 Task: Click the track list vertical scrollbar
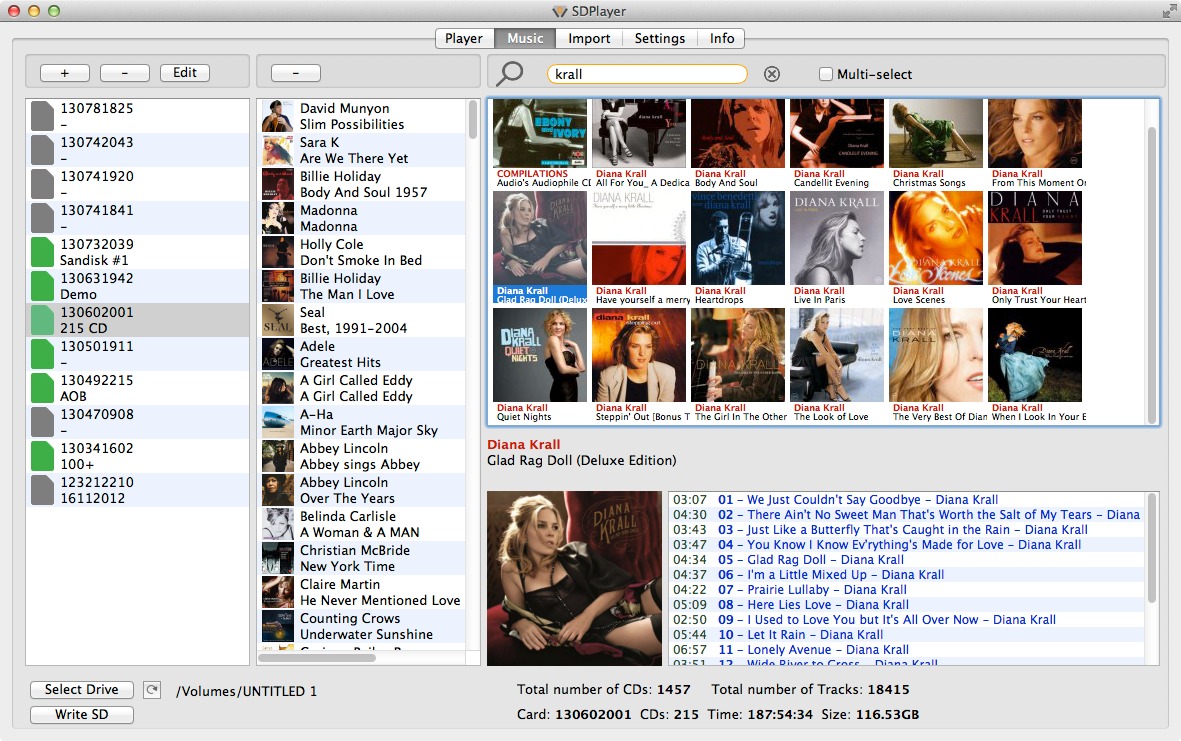point(1152,547)
